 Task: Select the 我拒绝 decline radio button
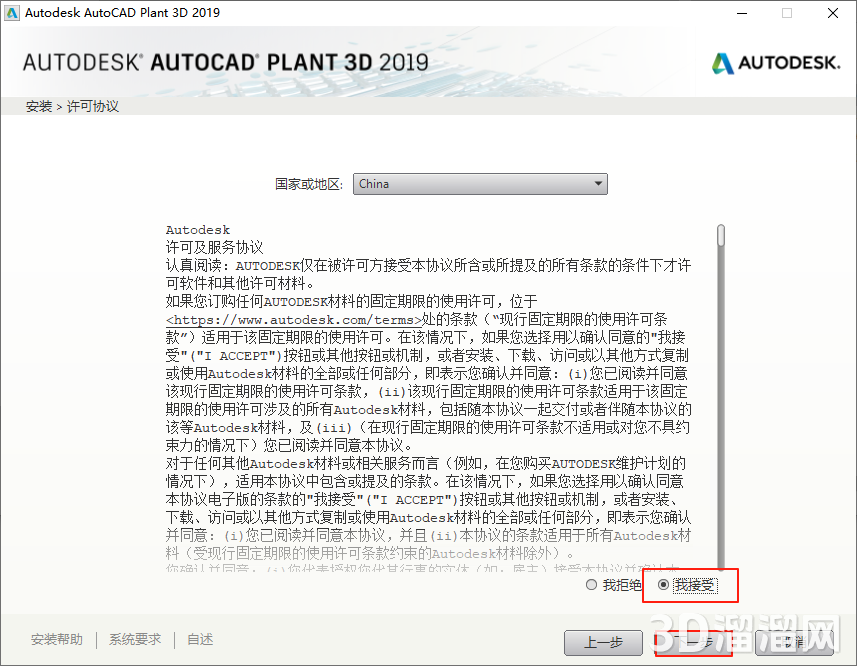(x=591, y=585)
